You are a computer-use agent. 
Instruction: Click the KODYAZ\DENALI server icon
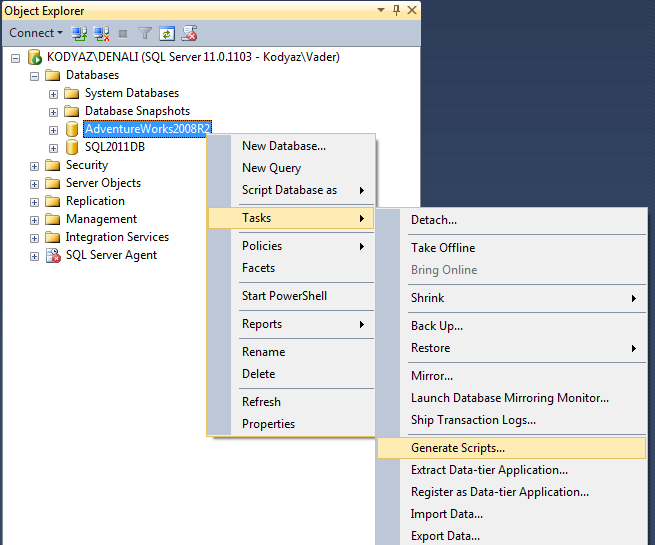pyautogui.click(x=35, y=57)
